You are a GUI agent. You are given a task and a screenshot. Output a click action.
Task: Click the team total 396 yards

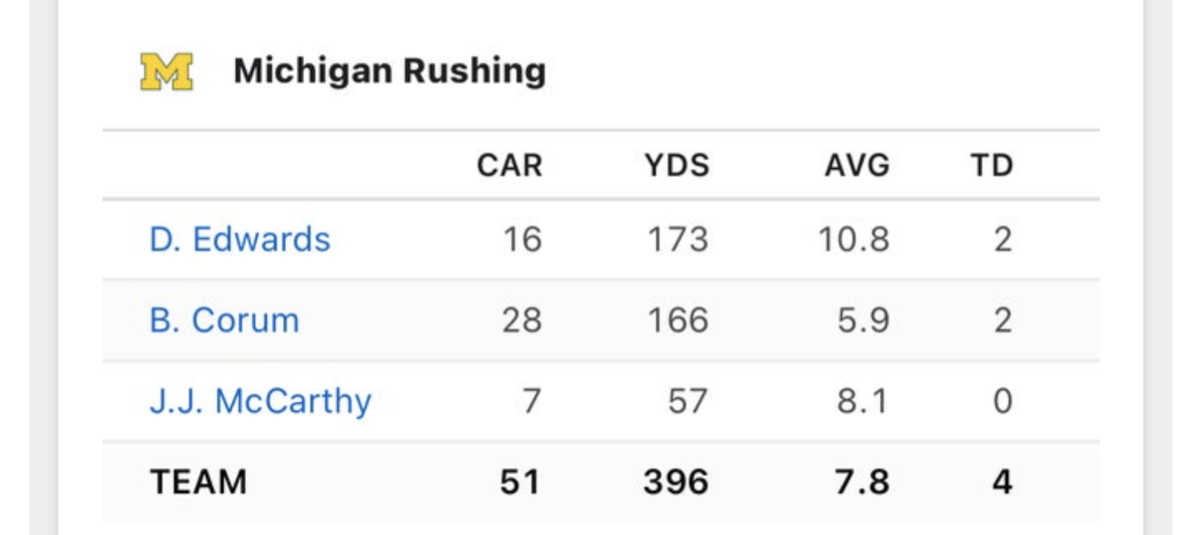tap(676, 482)
